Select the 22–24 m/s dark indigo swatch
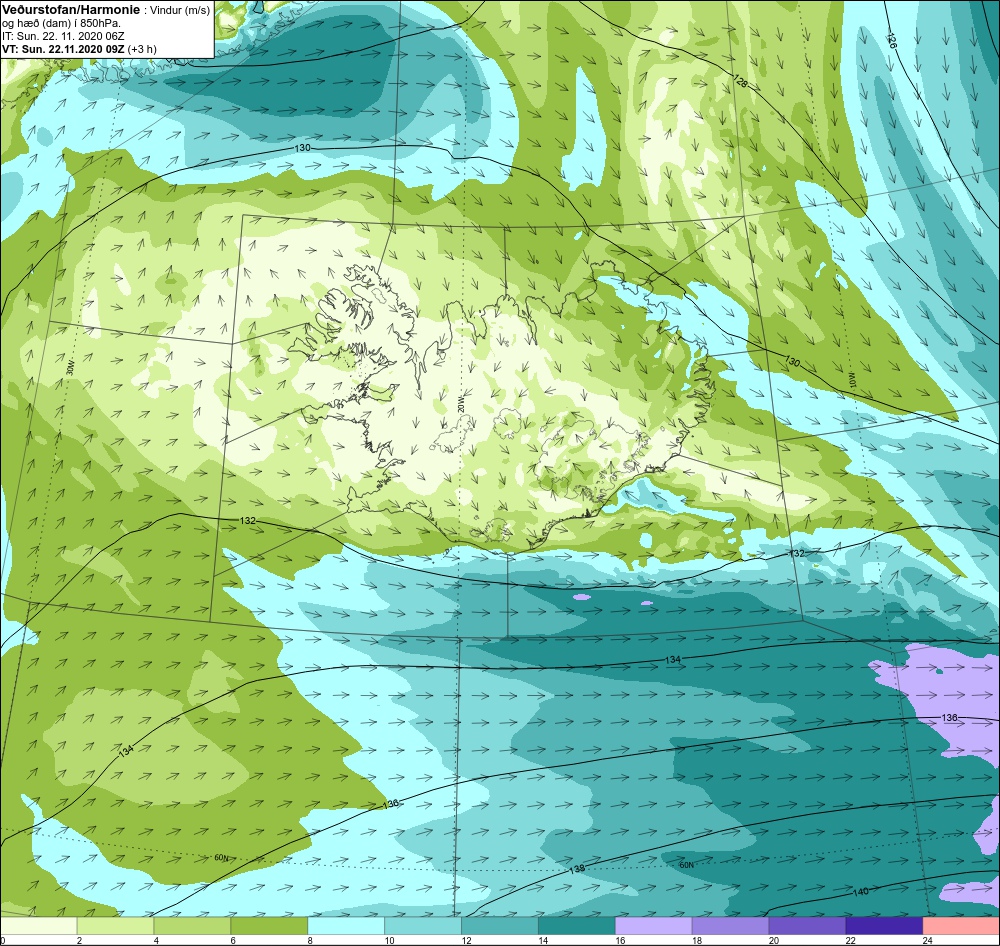The image size is (1000, 946). [x=885, y=925]
